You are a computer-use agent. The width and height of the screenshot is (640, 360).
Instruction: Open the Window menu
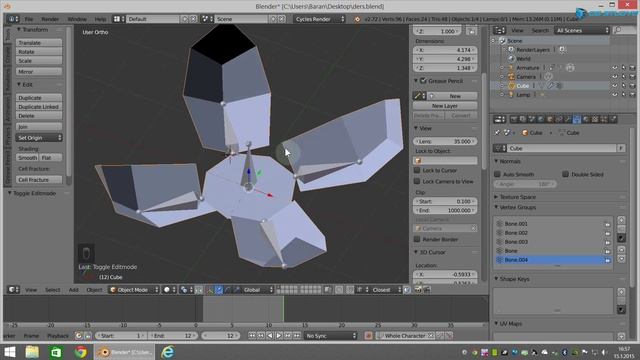coord(77,19)
